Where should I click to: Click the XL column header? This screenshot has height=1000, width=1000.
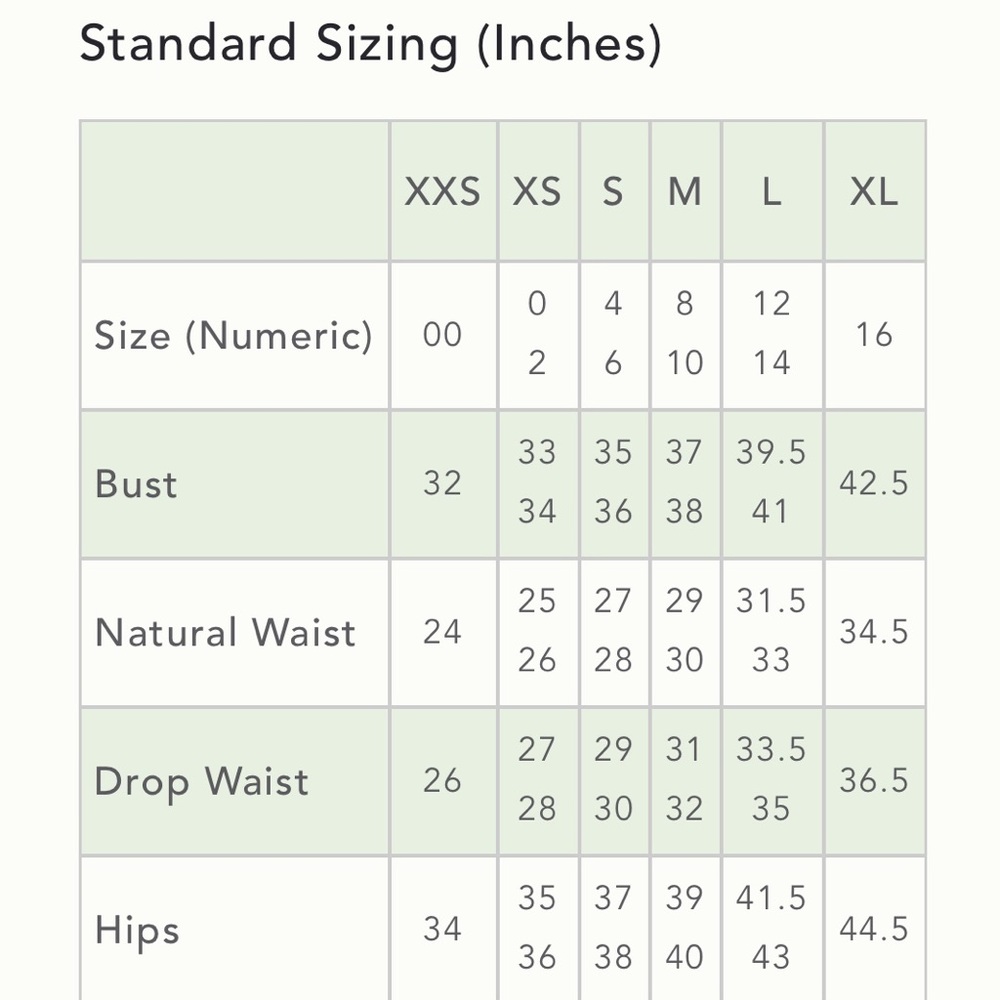tap(874, 191)
